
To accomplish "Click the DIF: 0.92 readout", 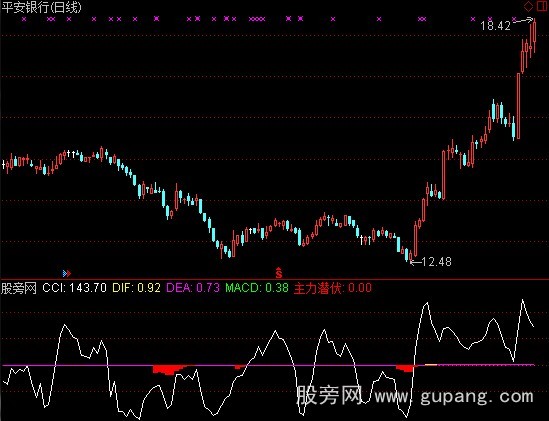I will pos(136,288).
